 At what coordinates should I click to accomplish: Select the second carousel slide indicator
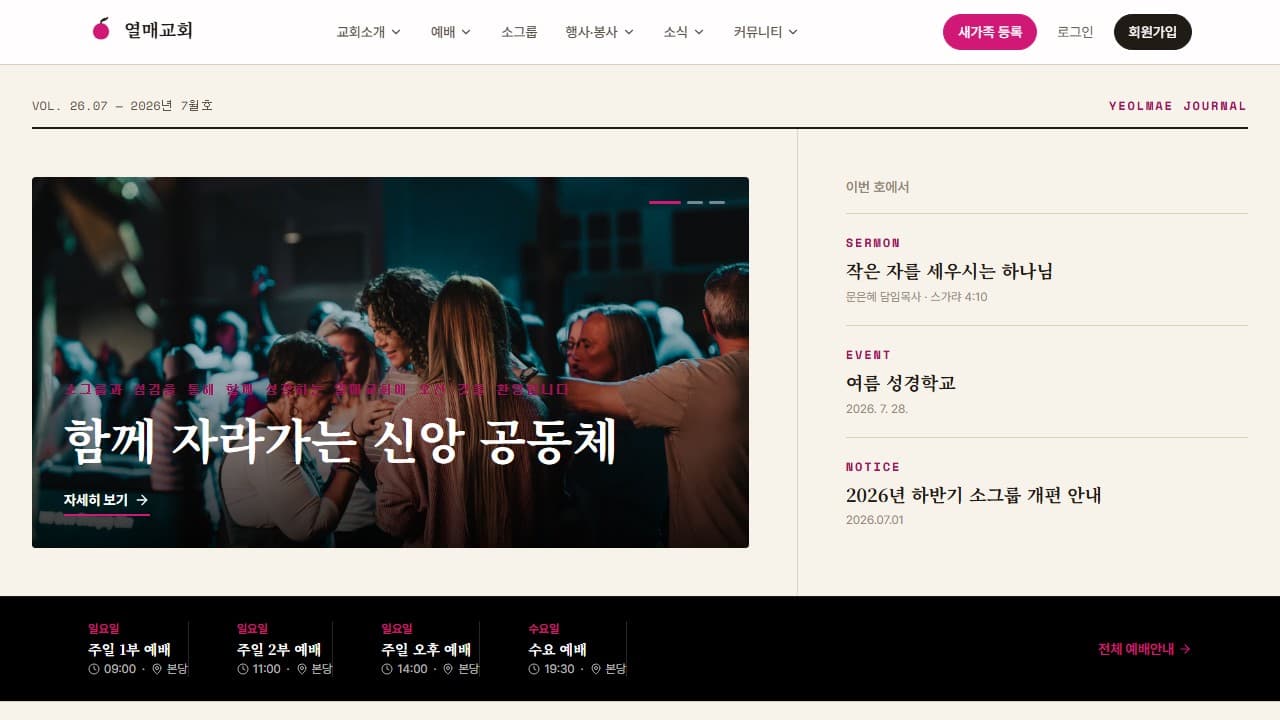(695, 202)
